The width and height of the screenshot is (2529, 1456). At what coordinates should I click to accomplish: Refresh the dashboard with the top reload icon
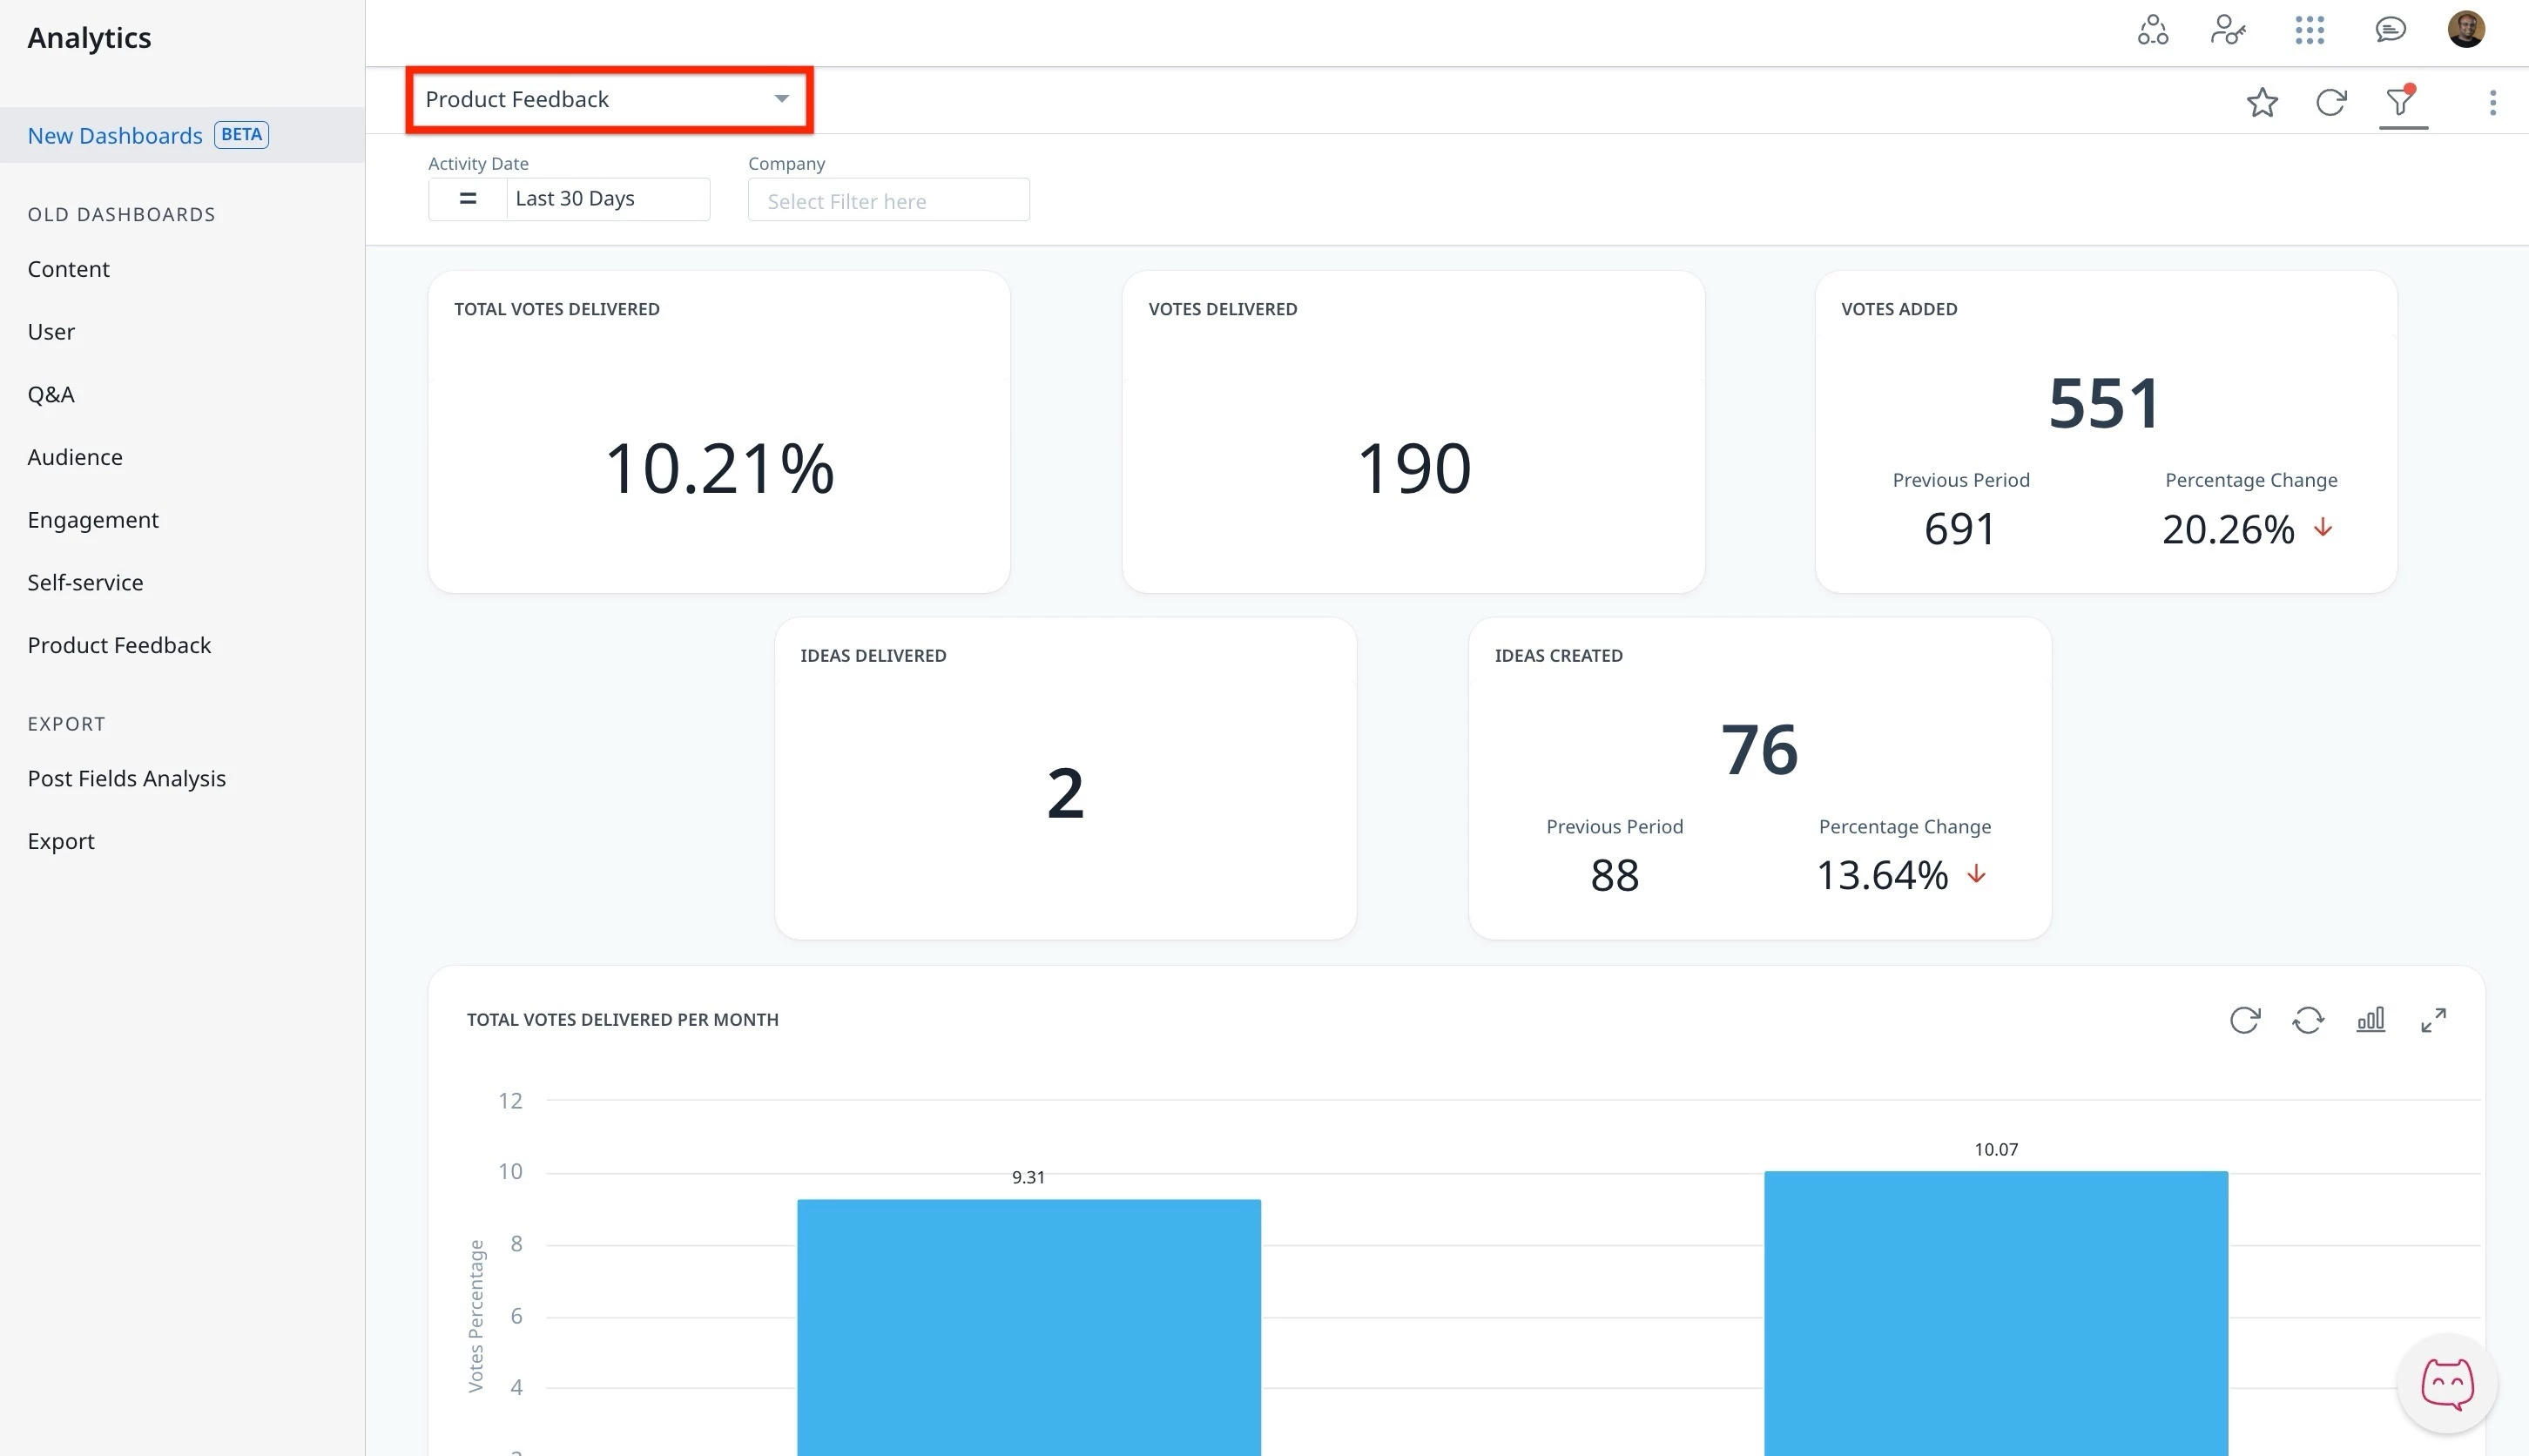(2330, 102)
